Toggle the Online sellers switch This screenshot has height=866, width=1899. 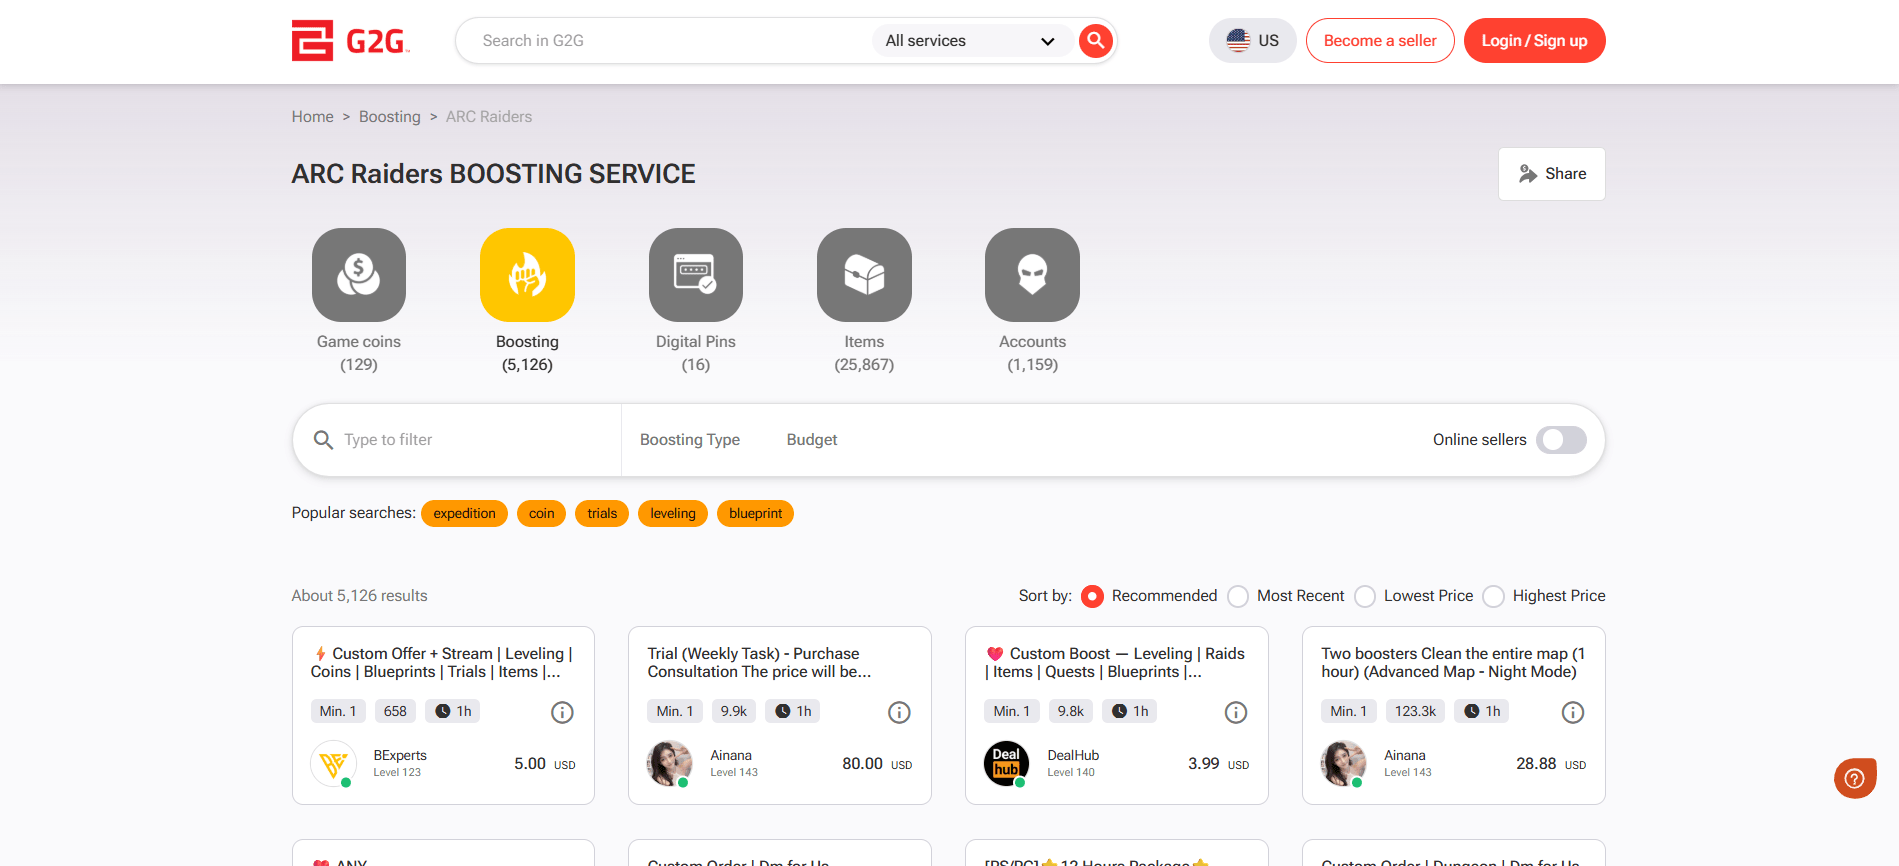(1561, 440)
